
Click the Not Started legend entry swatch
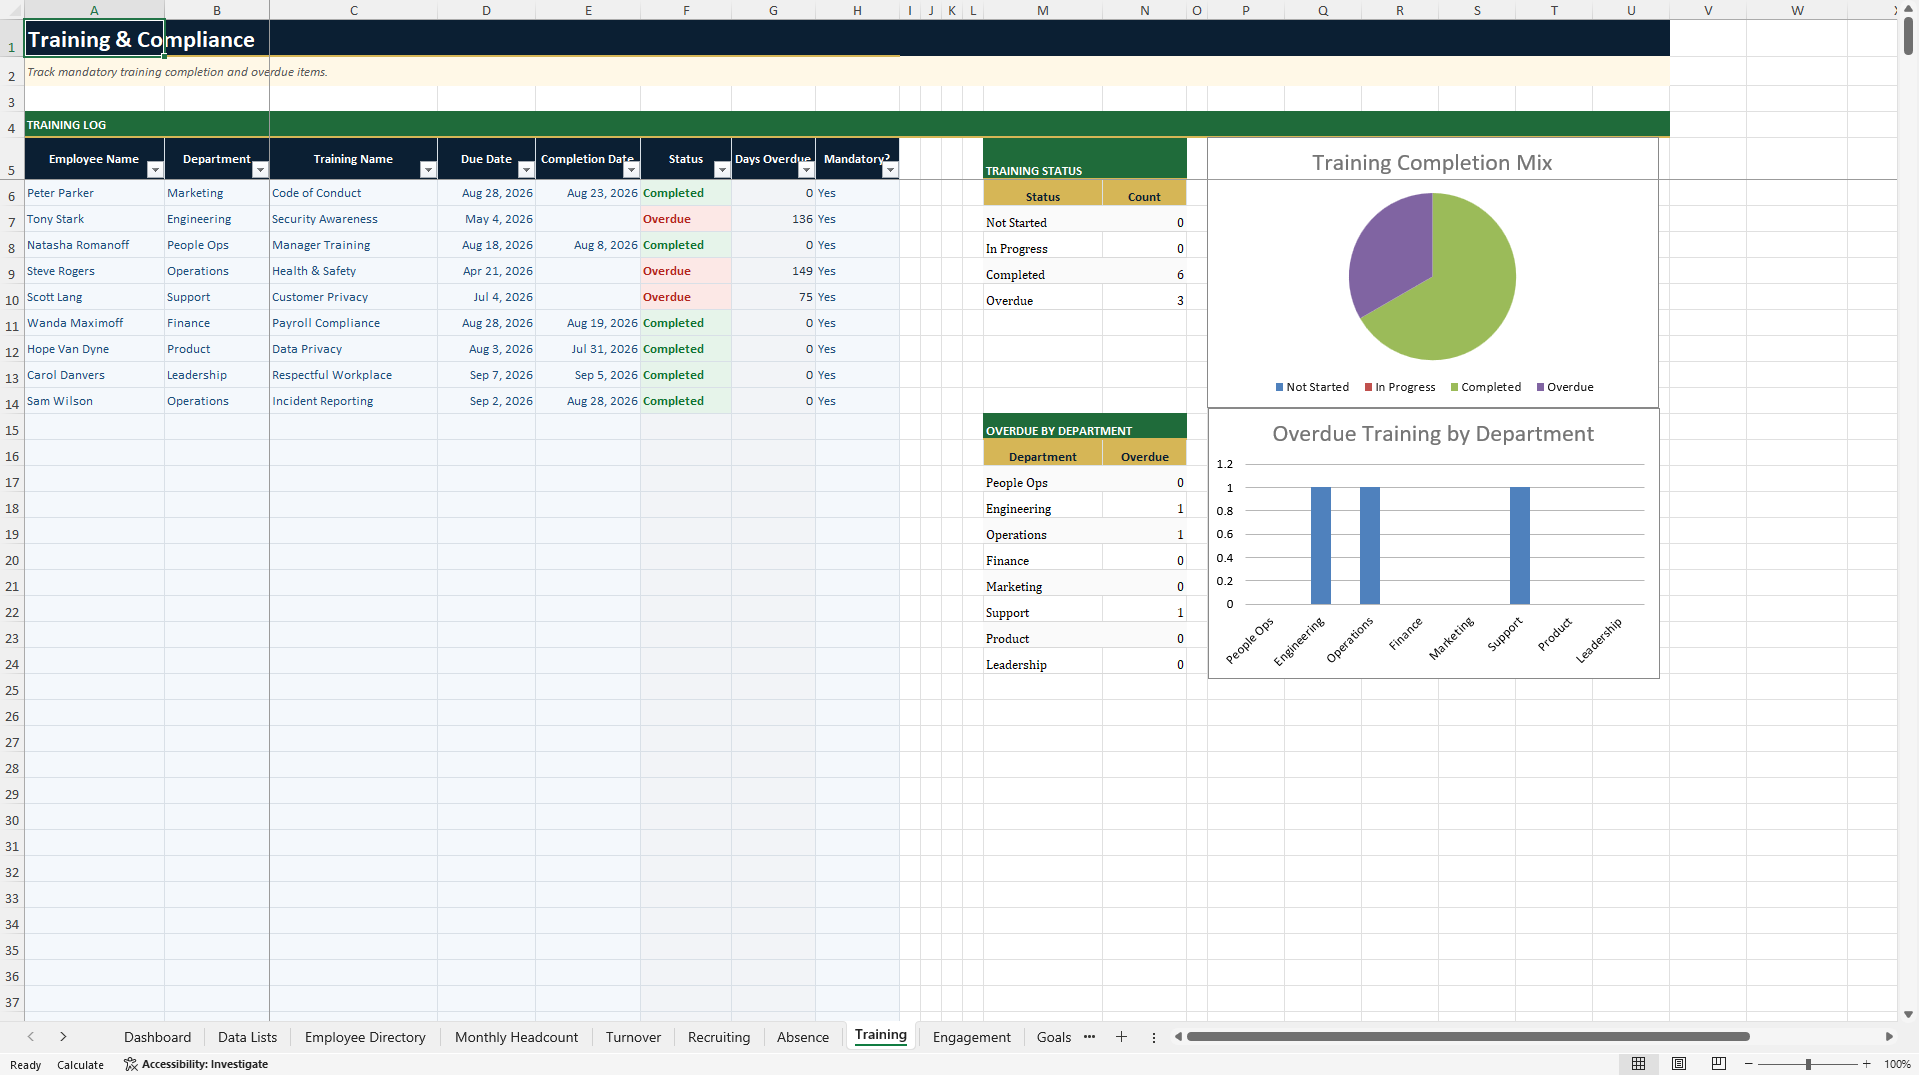pos(1279,387)
